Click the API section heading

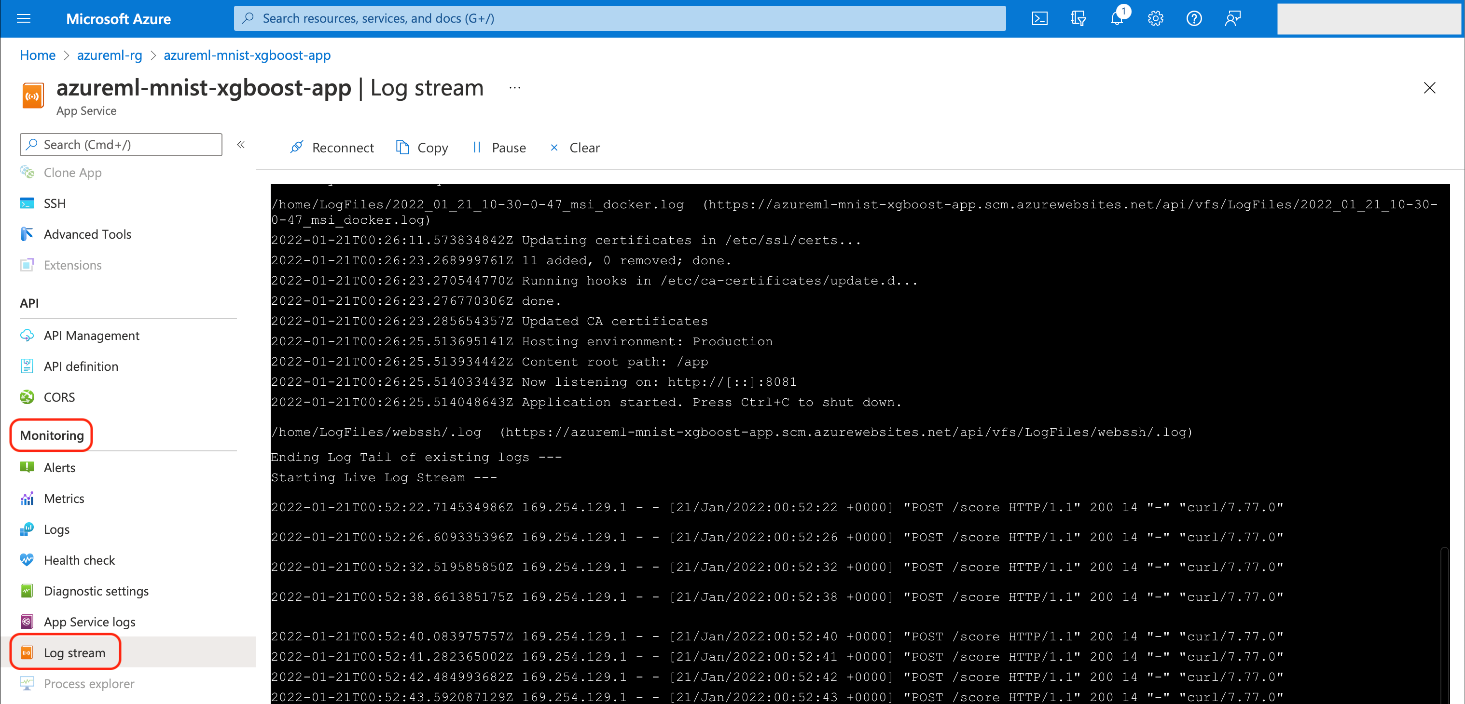click(x=29, y=303)
